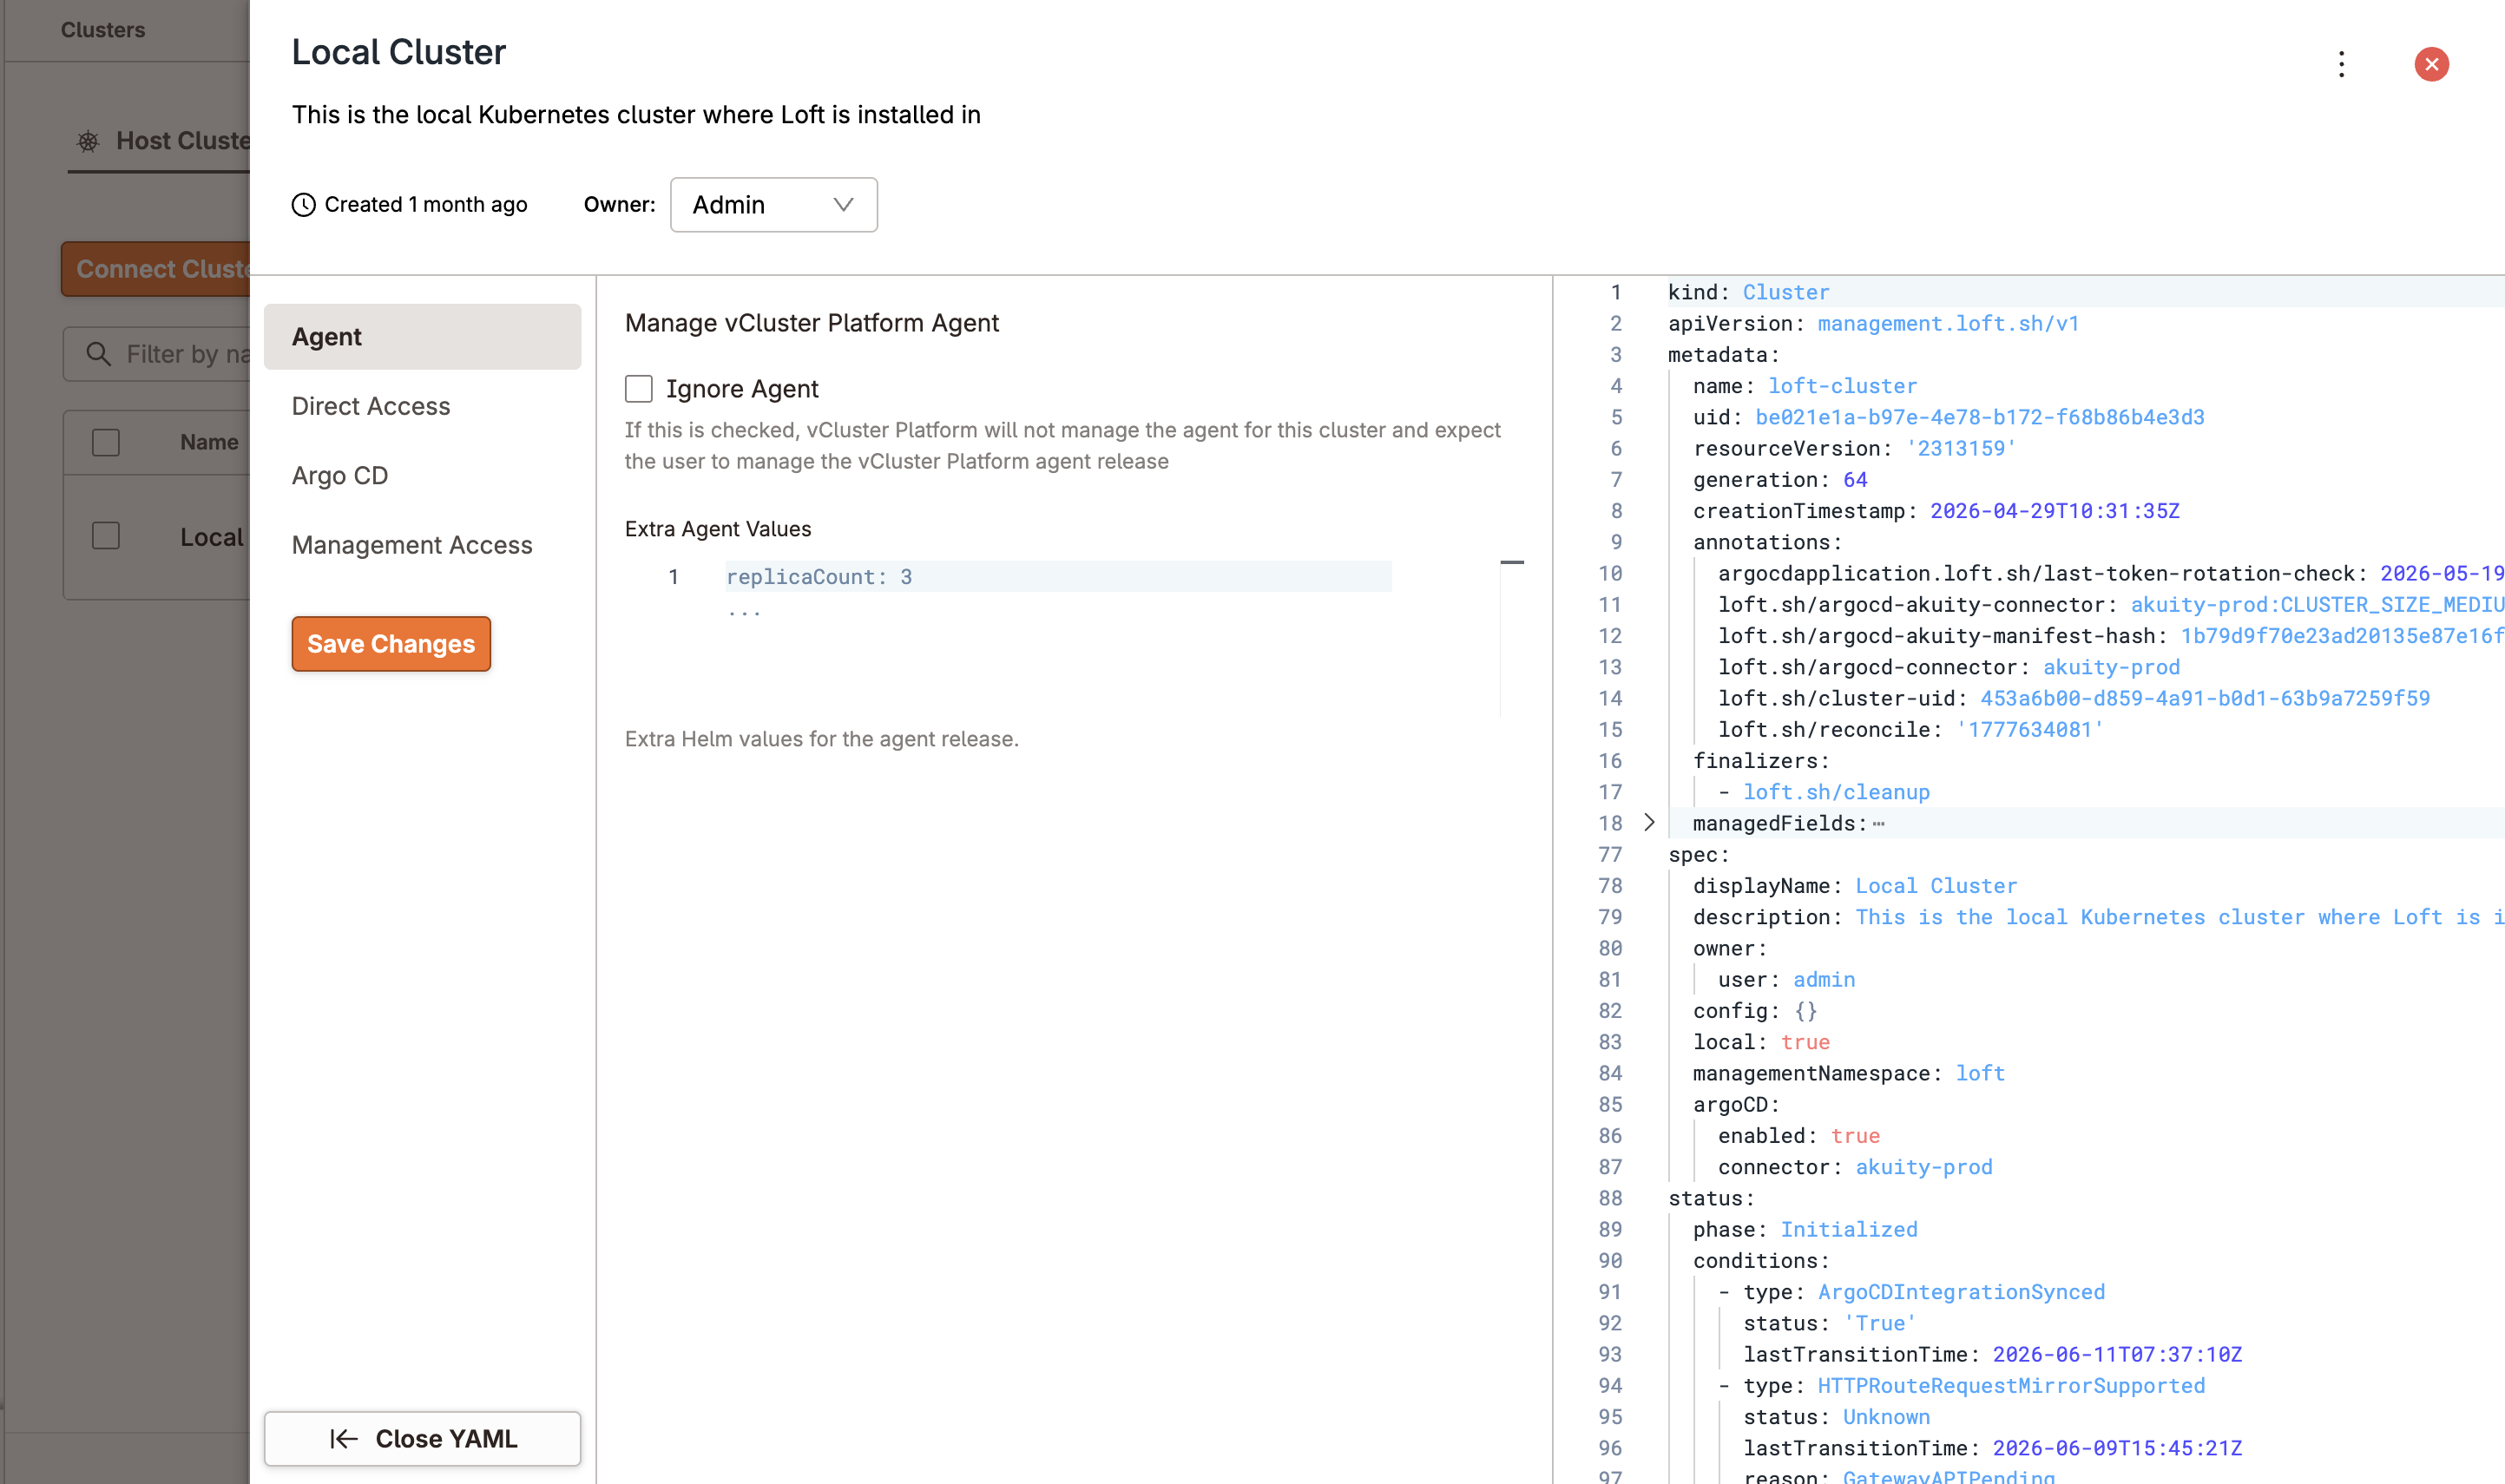2505x1484 pixels.
Task: Click the Clusters breadcrumb title
Action: [103, 30]
